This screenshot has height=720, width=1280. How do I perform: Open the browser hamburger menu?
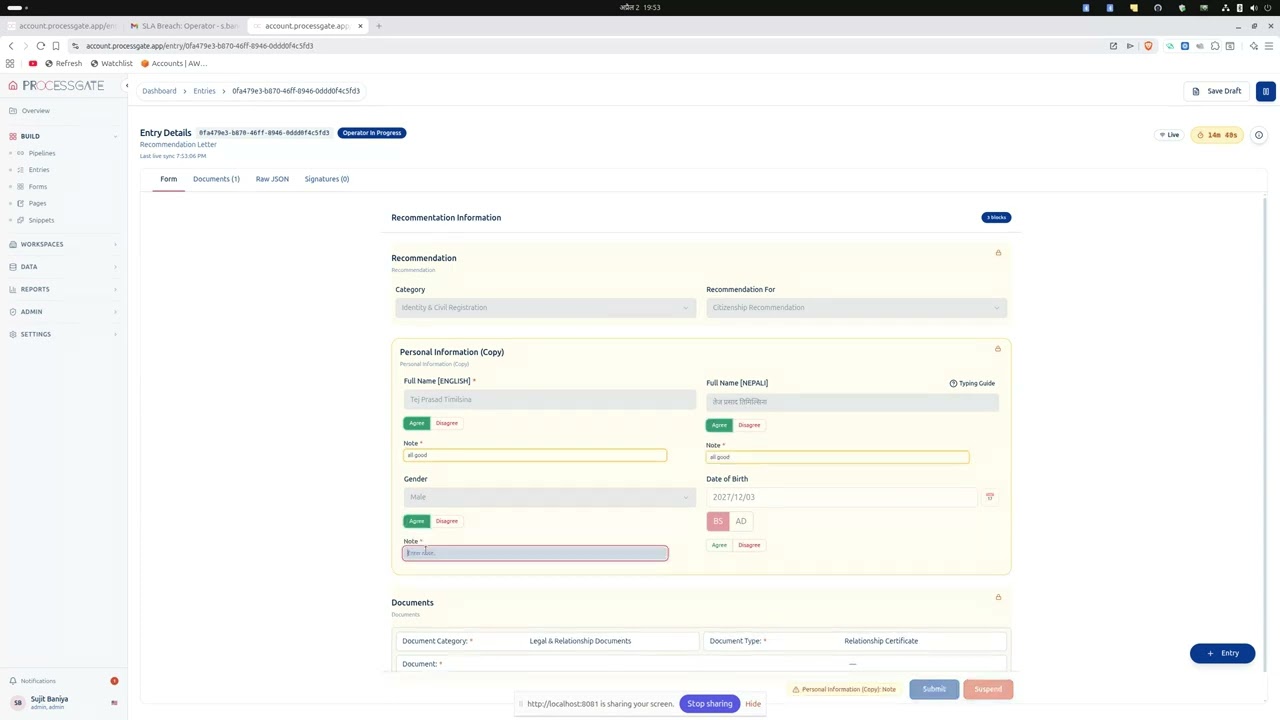pyautogui.click(x=1270, y=46)
